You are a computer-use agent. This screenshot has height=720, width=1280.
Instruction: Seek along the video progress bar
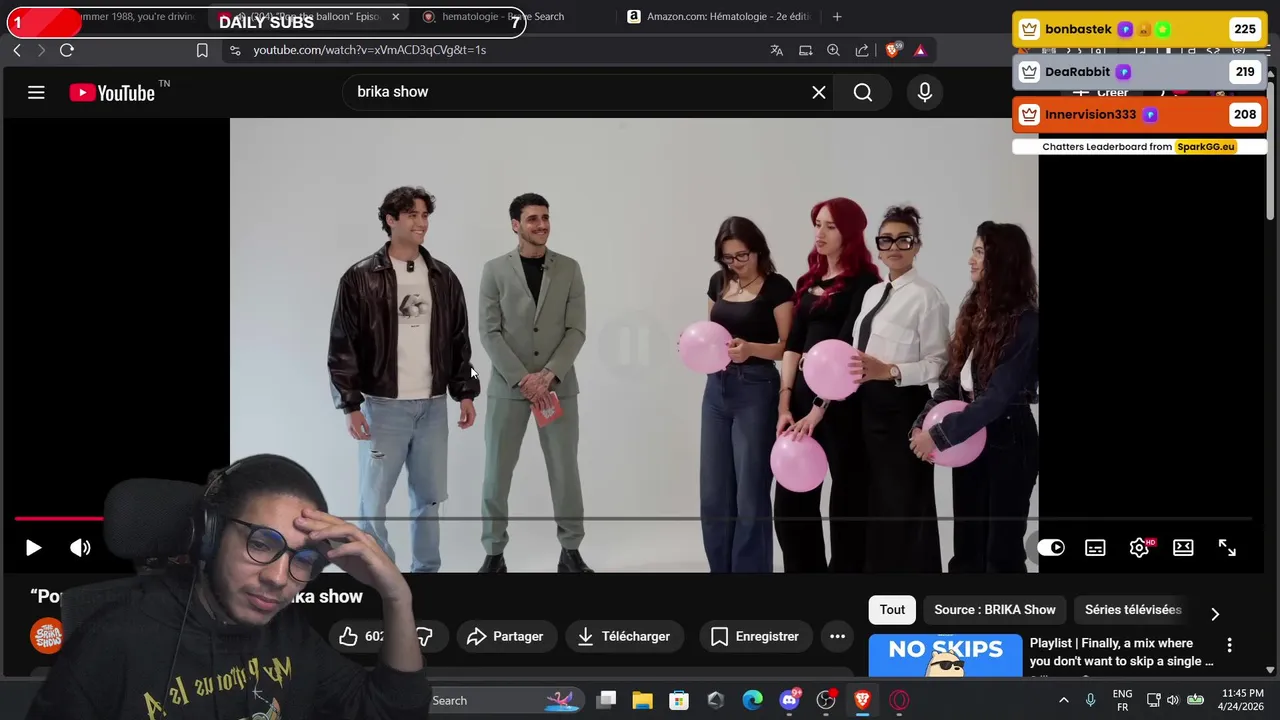(633, 518)
